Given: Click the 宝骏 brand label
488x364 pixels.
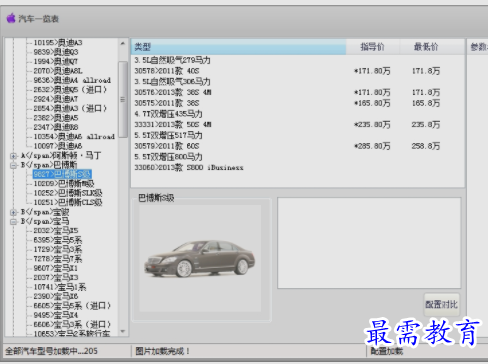Looking at the screenshot, I should (x=45, y=212).
